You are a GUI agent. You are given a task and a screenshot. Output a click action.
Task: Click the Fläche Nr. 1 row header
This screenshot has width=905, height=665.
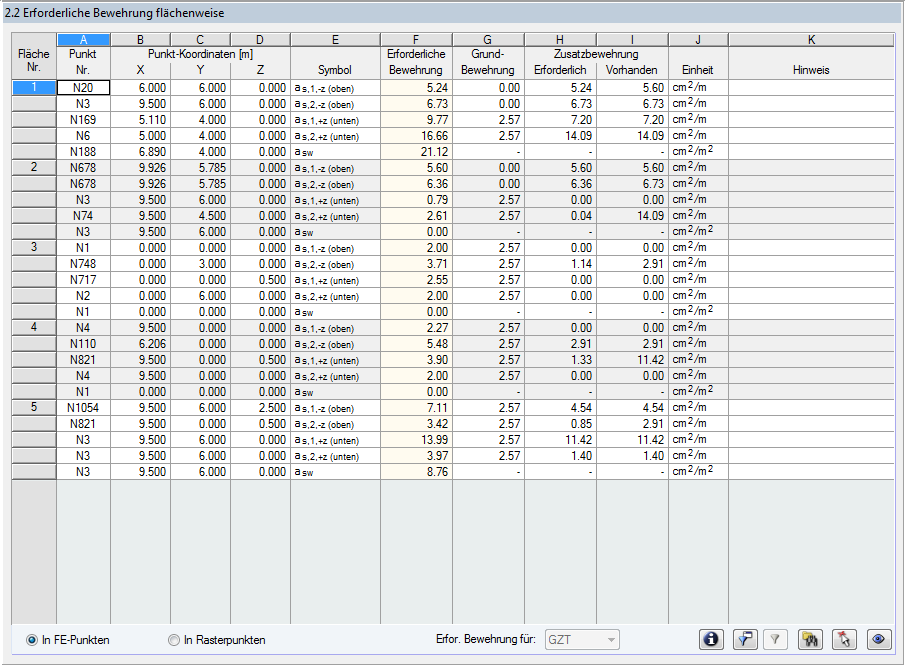pos(34,88)
